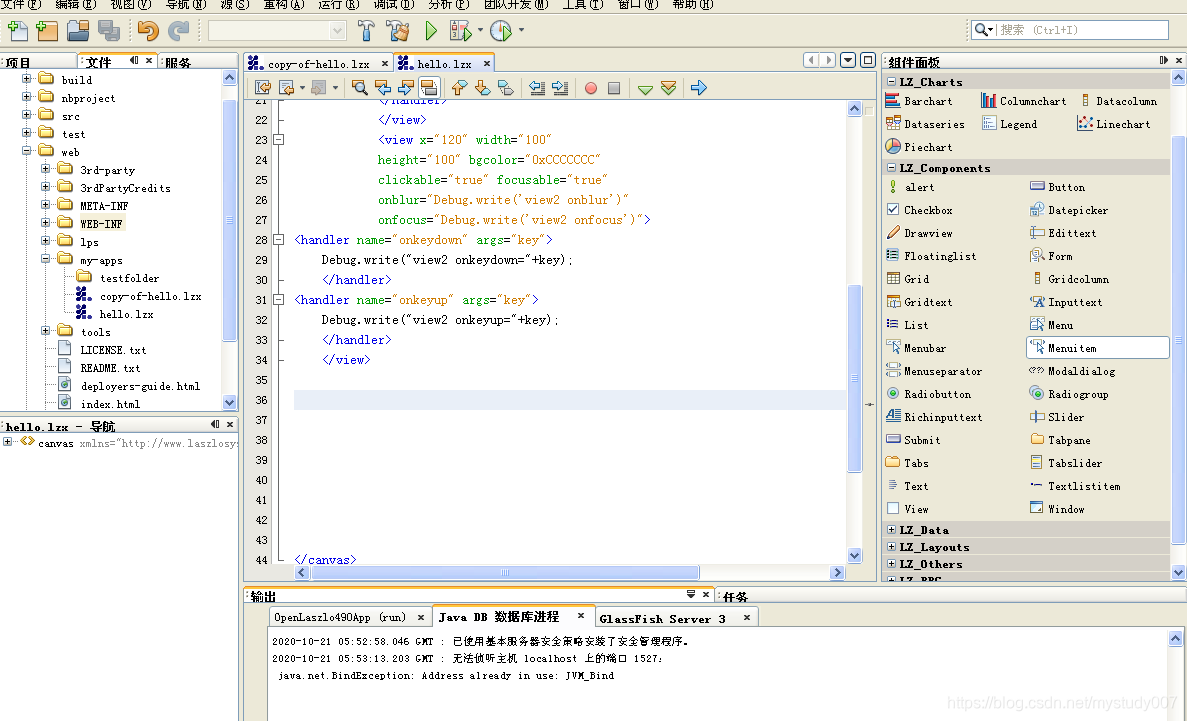Image resolution: width=1187 pixels, height=721 pixels.
Task: Click the New File toolbar icon
Action: (17, 30)
